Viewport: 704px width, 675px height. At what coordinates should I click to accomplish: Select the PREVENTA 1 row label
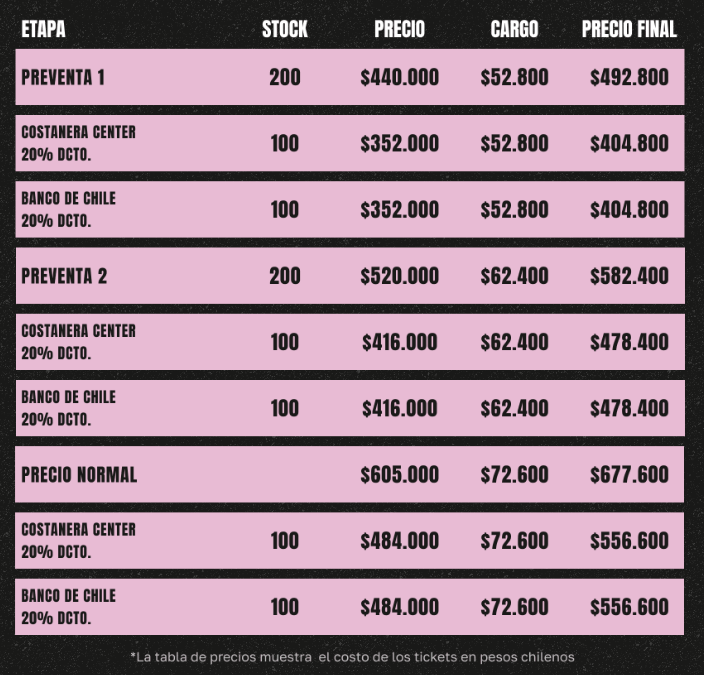(x=63, y=77)
